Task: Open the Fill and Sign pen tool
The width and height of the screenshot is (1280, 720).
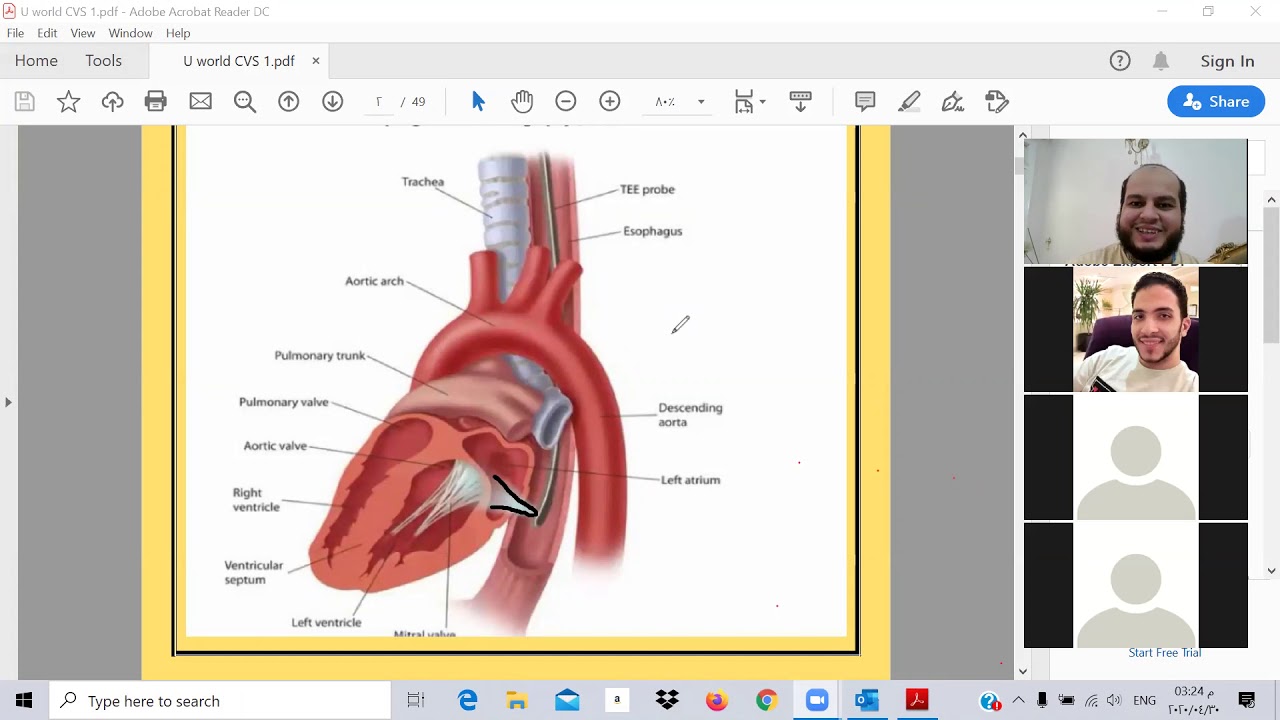Action: coord(953,101)
